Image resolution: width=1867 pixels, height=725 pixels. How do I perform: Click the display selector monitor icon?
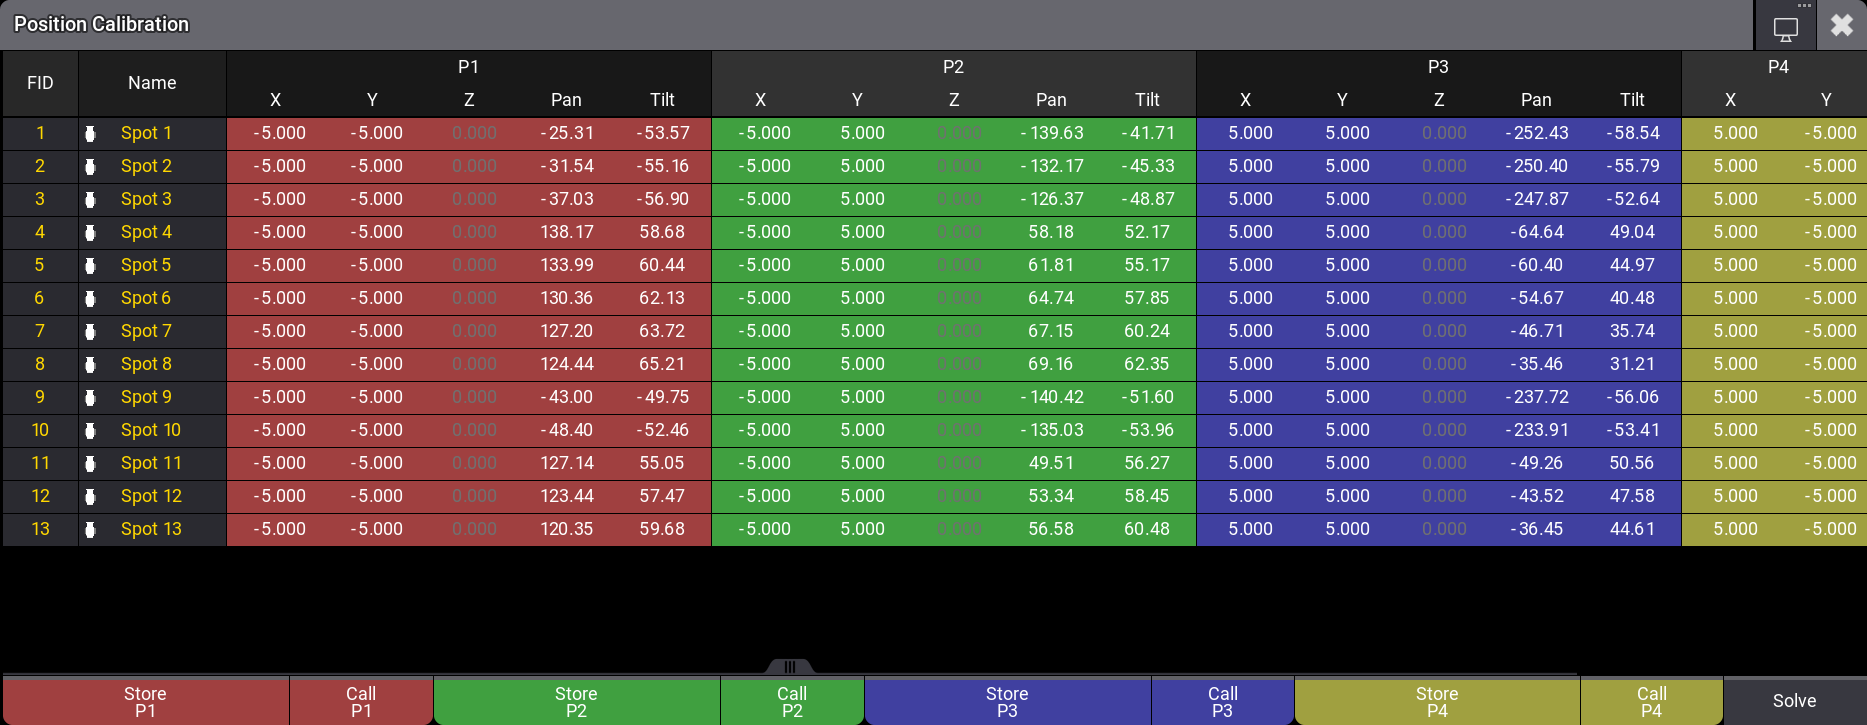tap(1785, 29)
